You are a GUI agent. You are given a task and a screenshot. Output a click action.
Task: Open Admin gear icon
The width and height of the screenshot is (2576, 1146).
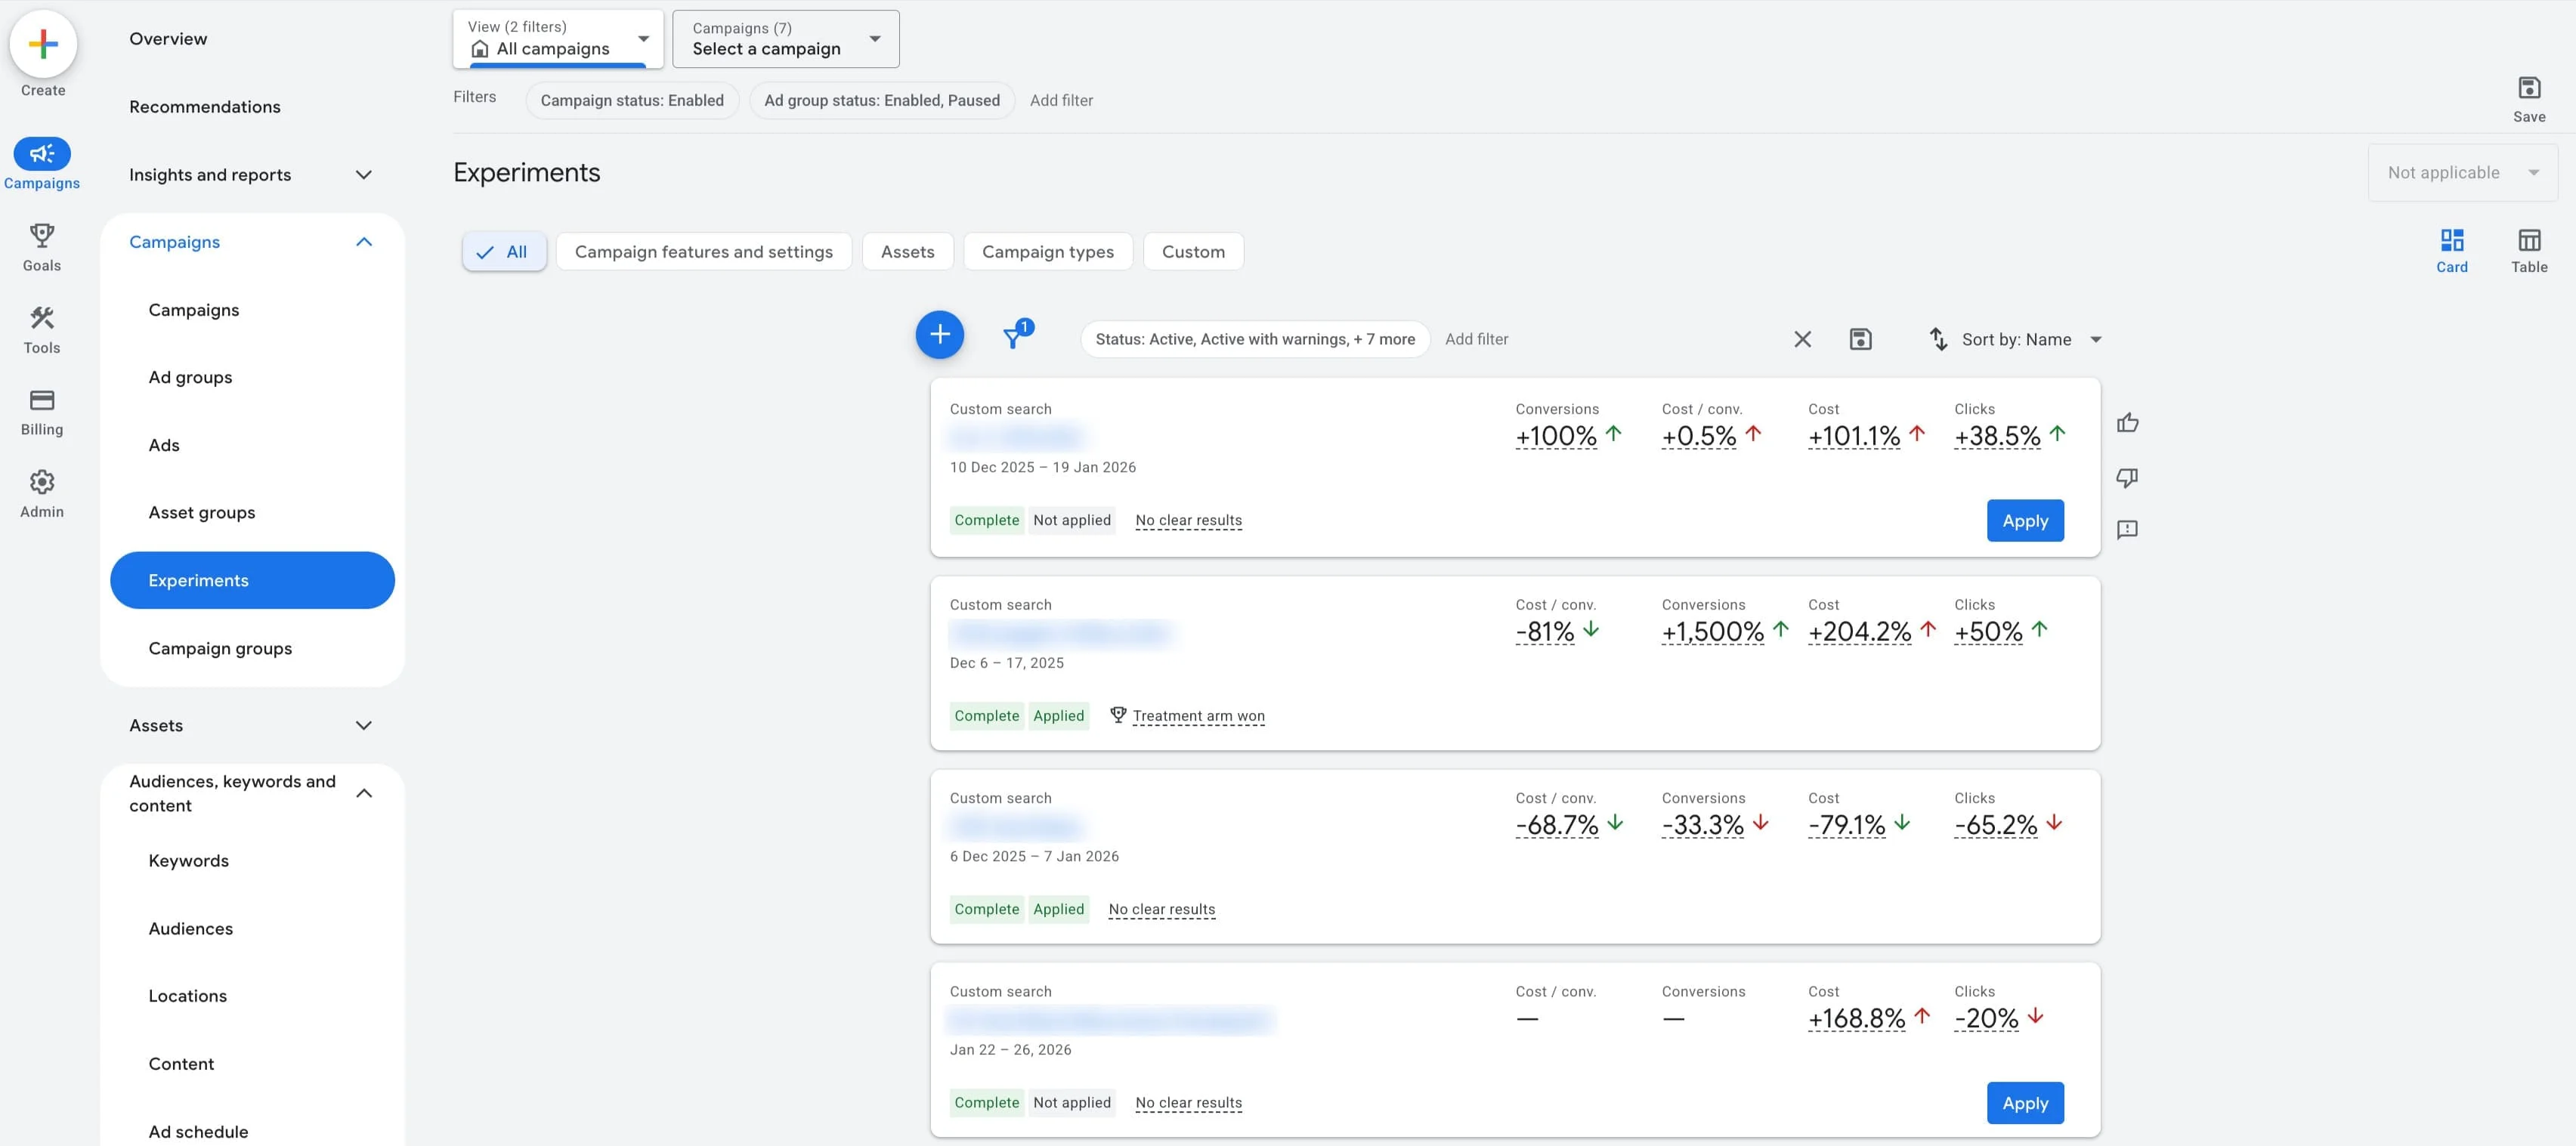pyautogui.click(x=42, y=482)
